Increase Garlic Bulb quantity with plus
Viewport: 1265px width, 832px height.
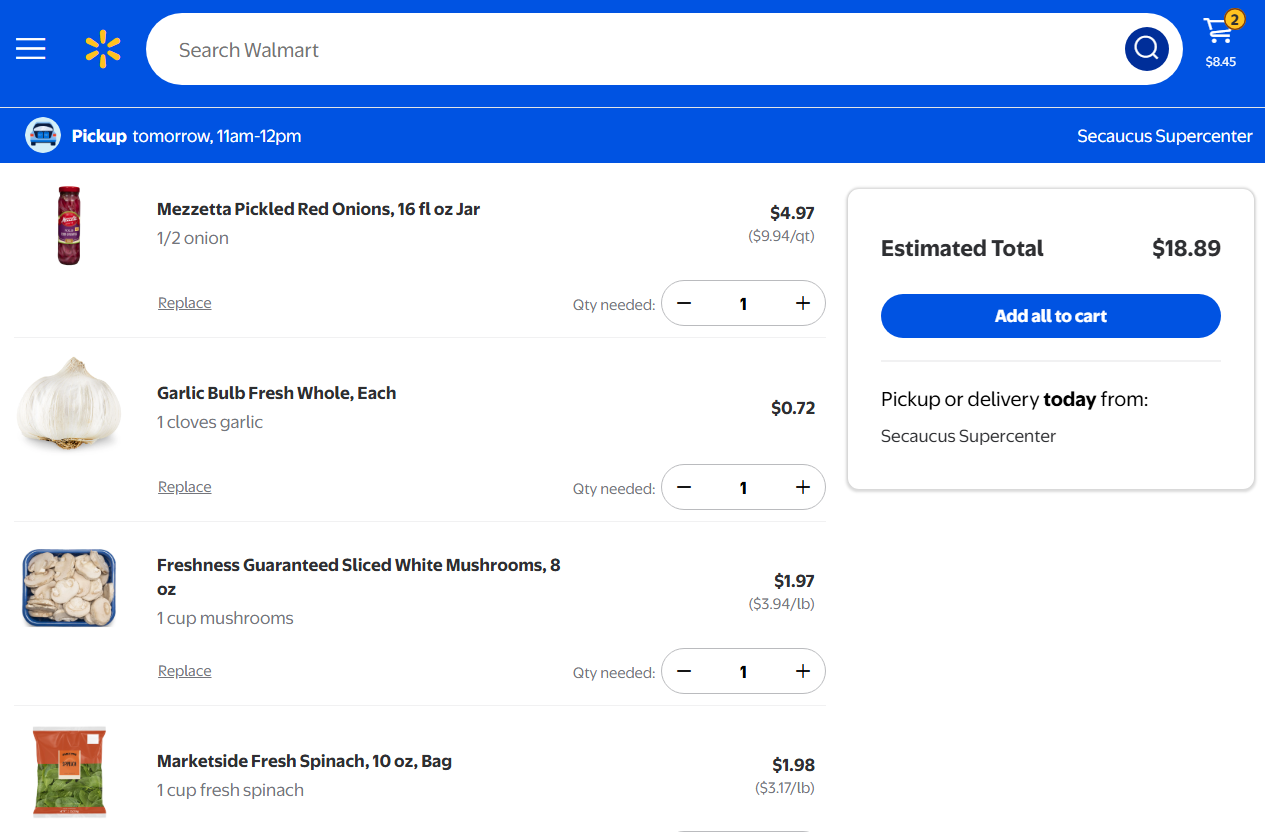(802, 488)
